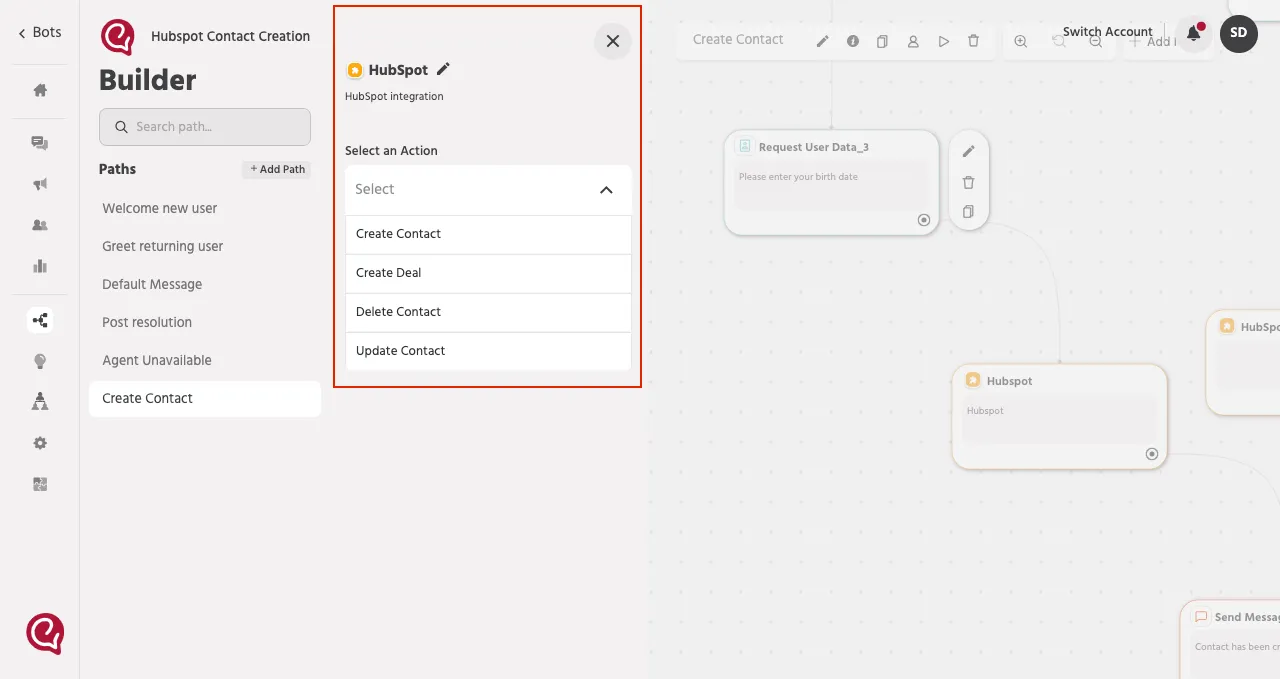This screenshot has height=679, width=1280.
Task: Open the users group icon
Action: tap(40, 225)
